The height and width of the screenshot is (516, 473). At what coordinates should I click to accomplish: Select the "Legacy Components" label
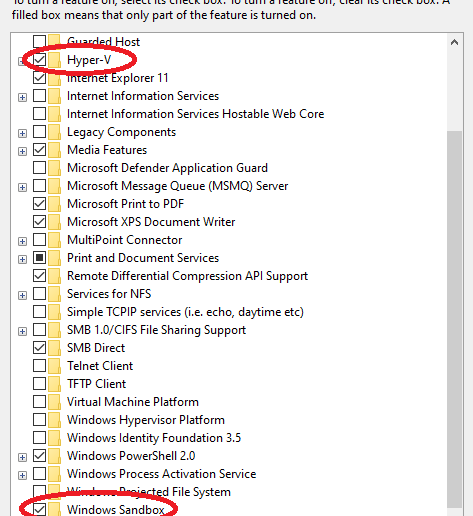(x=121, y=132)
